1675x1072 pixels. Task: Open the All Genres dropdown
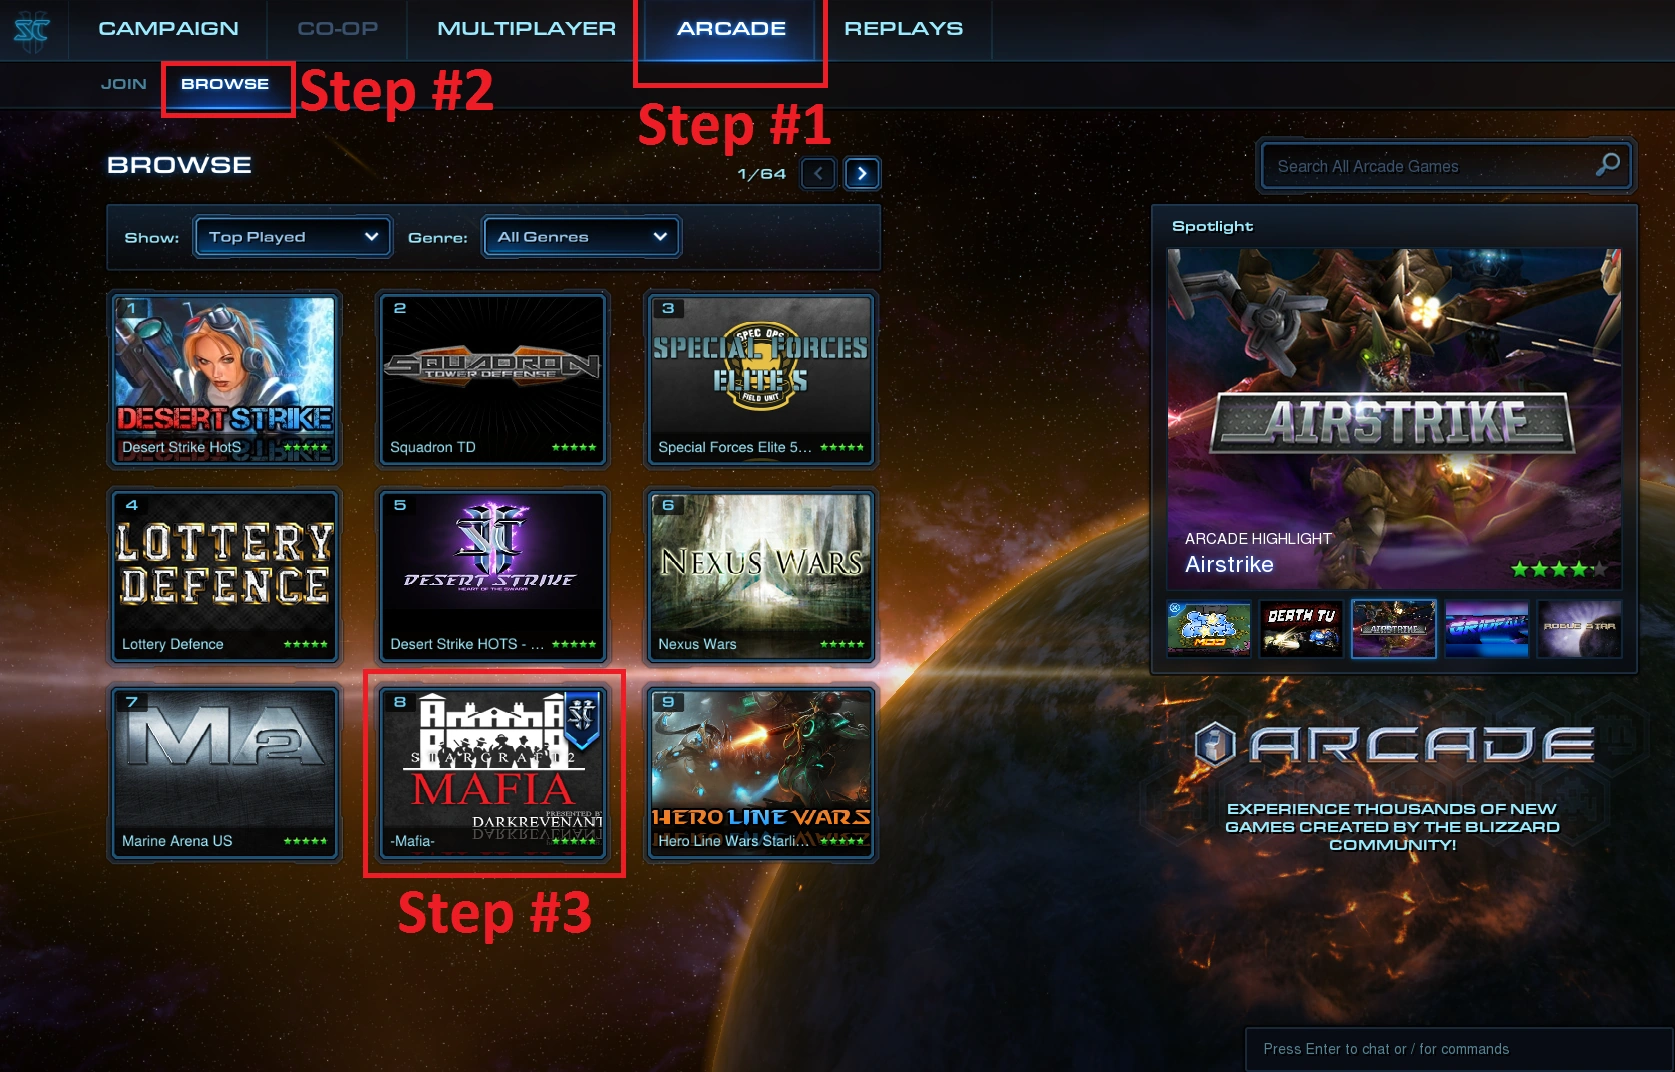coord(581,237)
